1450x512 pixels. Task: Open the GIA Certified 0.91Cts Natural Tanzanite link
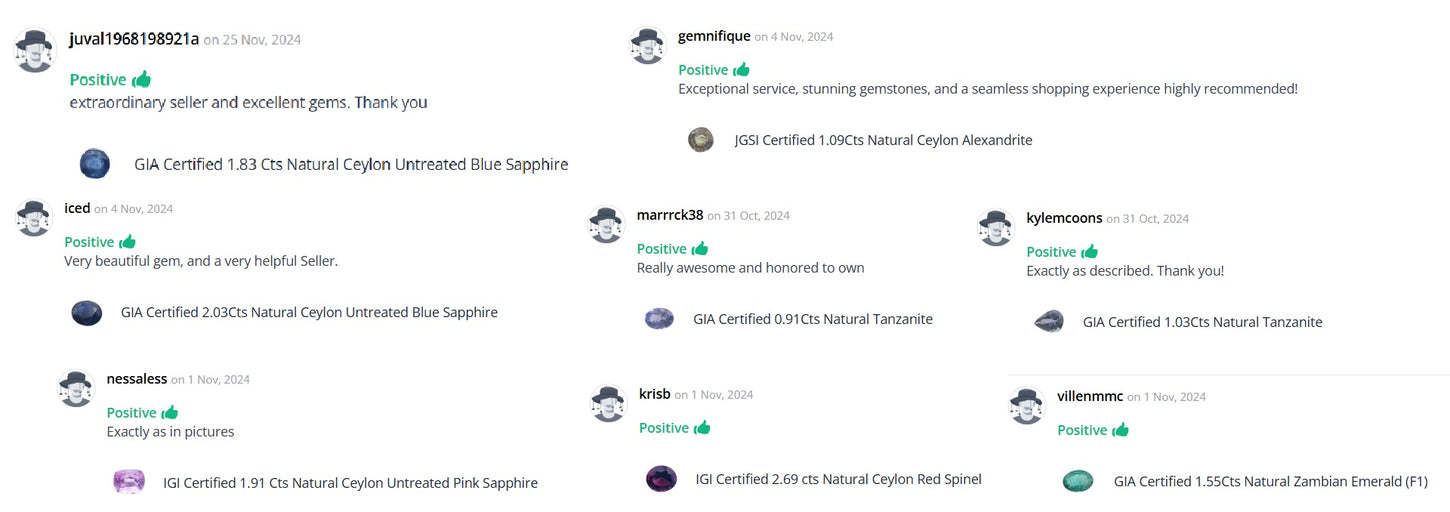812,320
